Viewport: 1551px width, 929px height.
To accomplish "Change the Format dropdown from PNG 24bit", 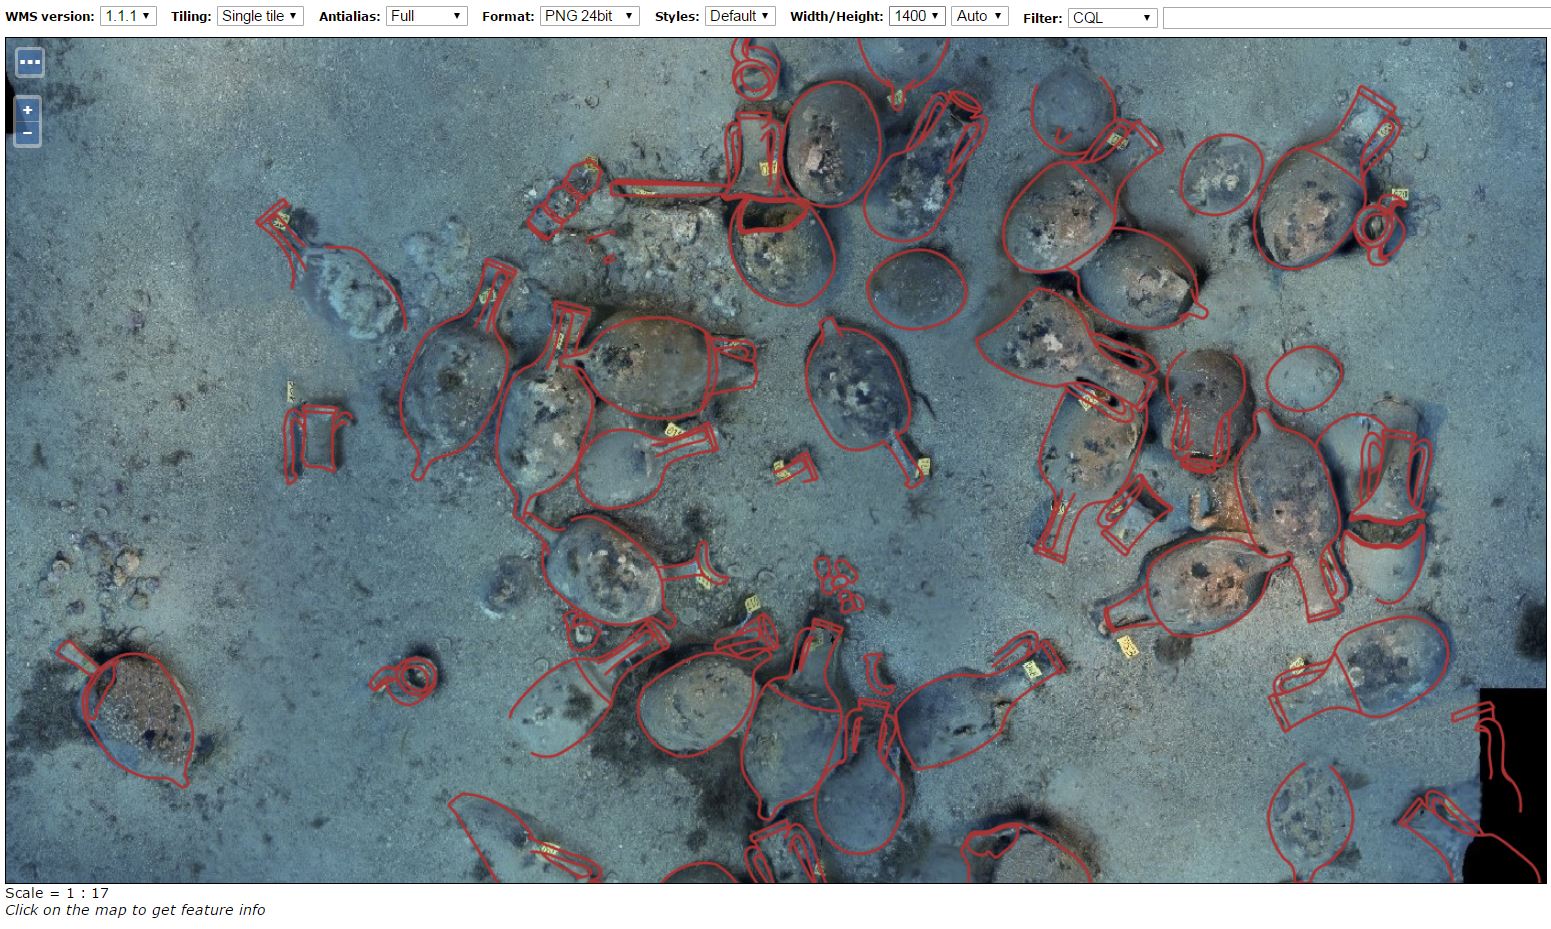I will (x=589, y=16).
